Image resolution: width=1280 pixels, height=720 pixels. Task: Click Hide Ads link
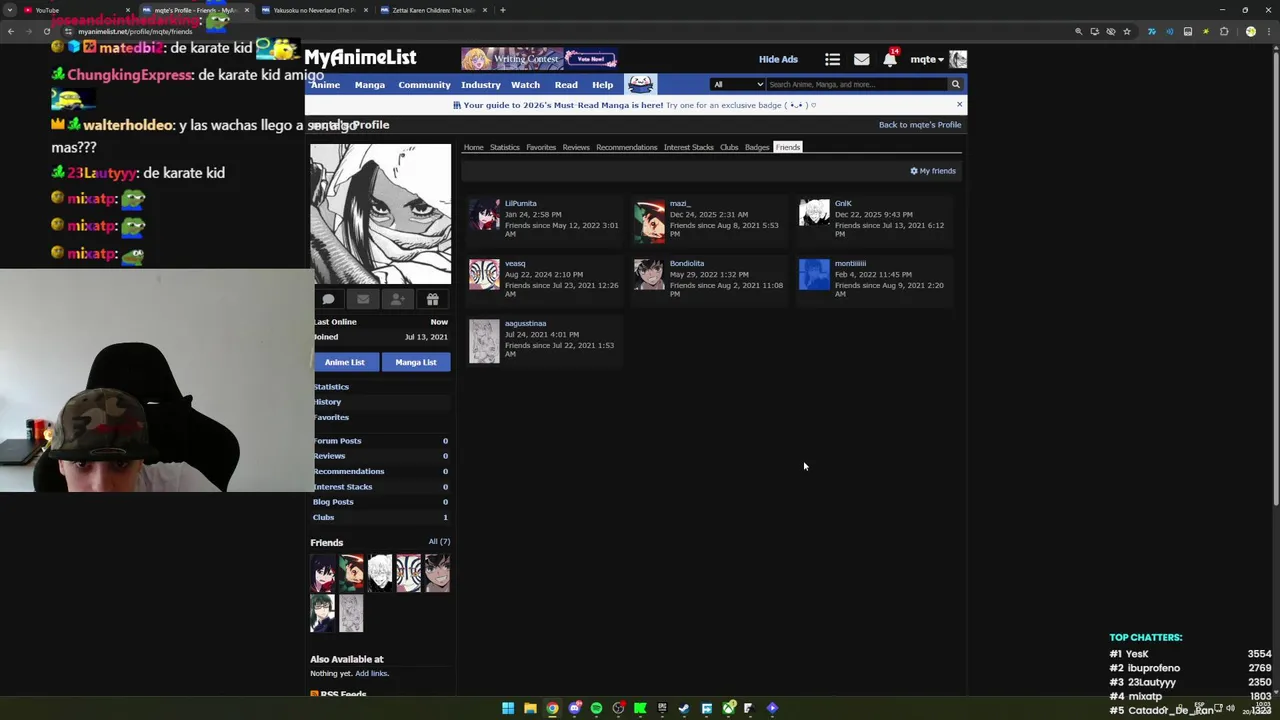778,59
